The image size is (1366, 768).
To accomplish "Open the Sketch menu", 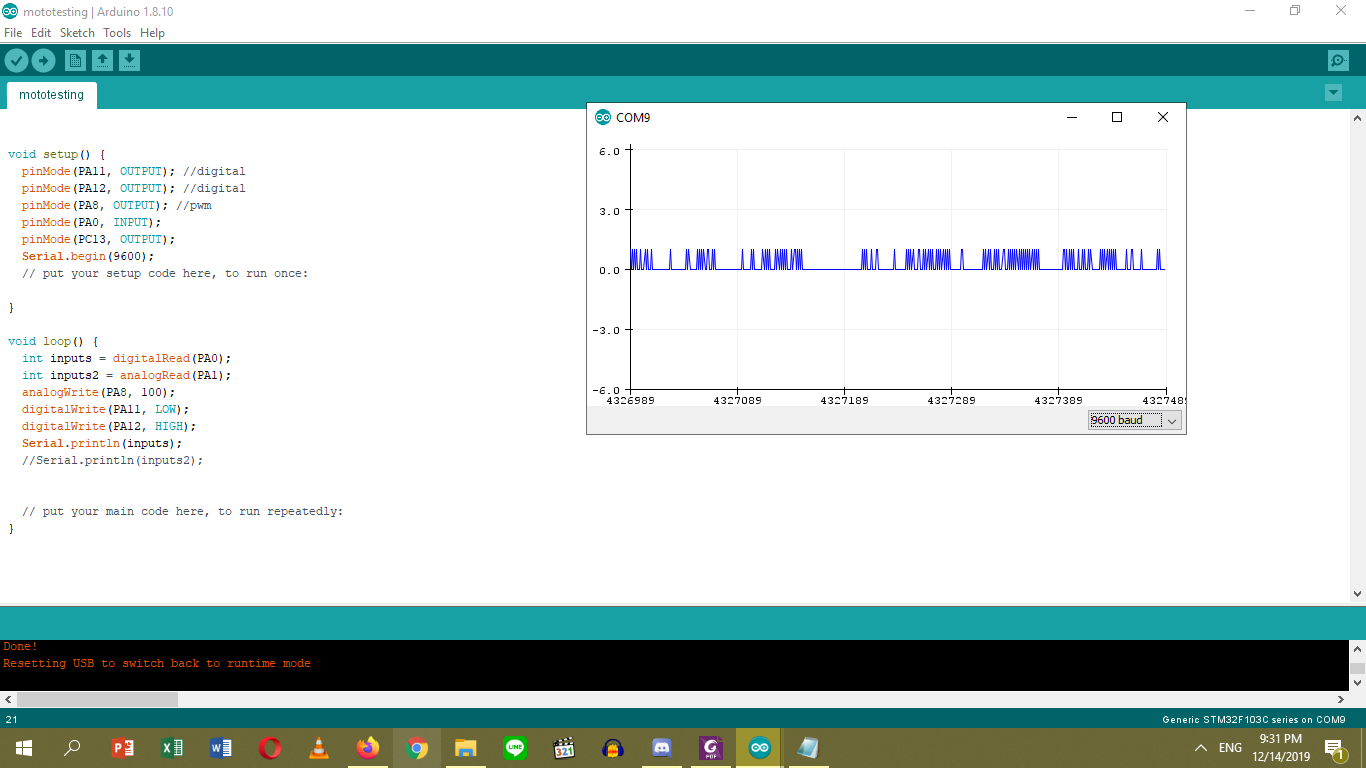I will click(77, 33).
